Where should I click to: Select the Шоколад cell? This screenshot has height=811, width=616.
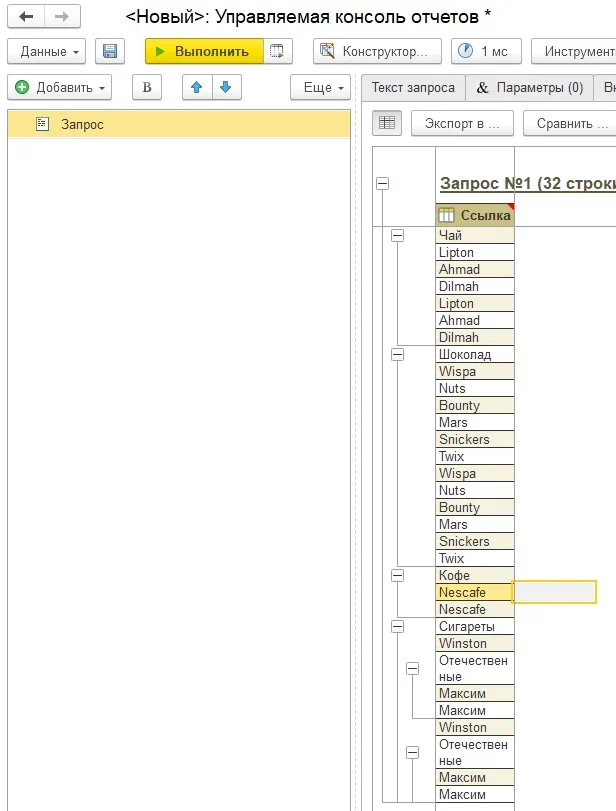tap(475, 354)
